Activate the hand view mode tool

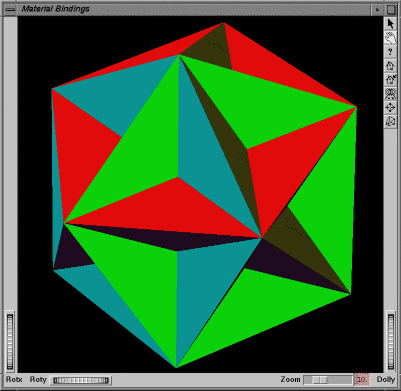tap(390, 38)
